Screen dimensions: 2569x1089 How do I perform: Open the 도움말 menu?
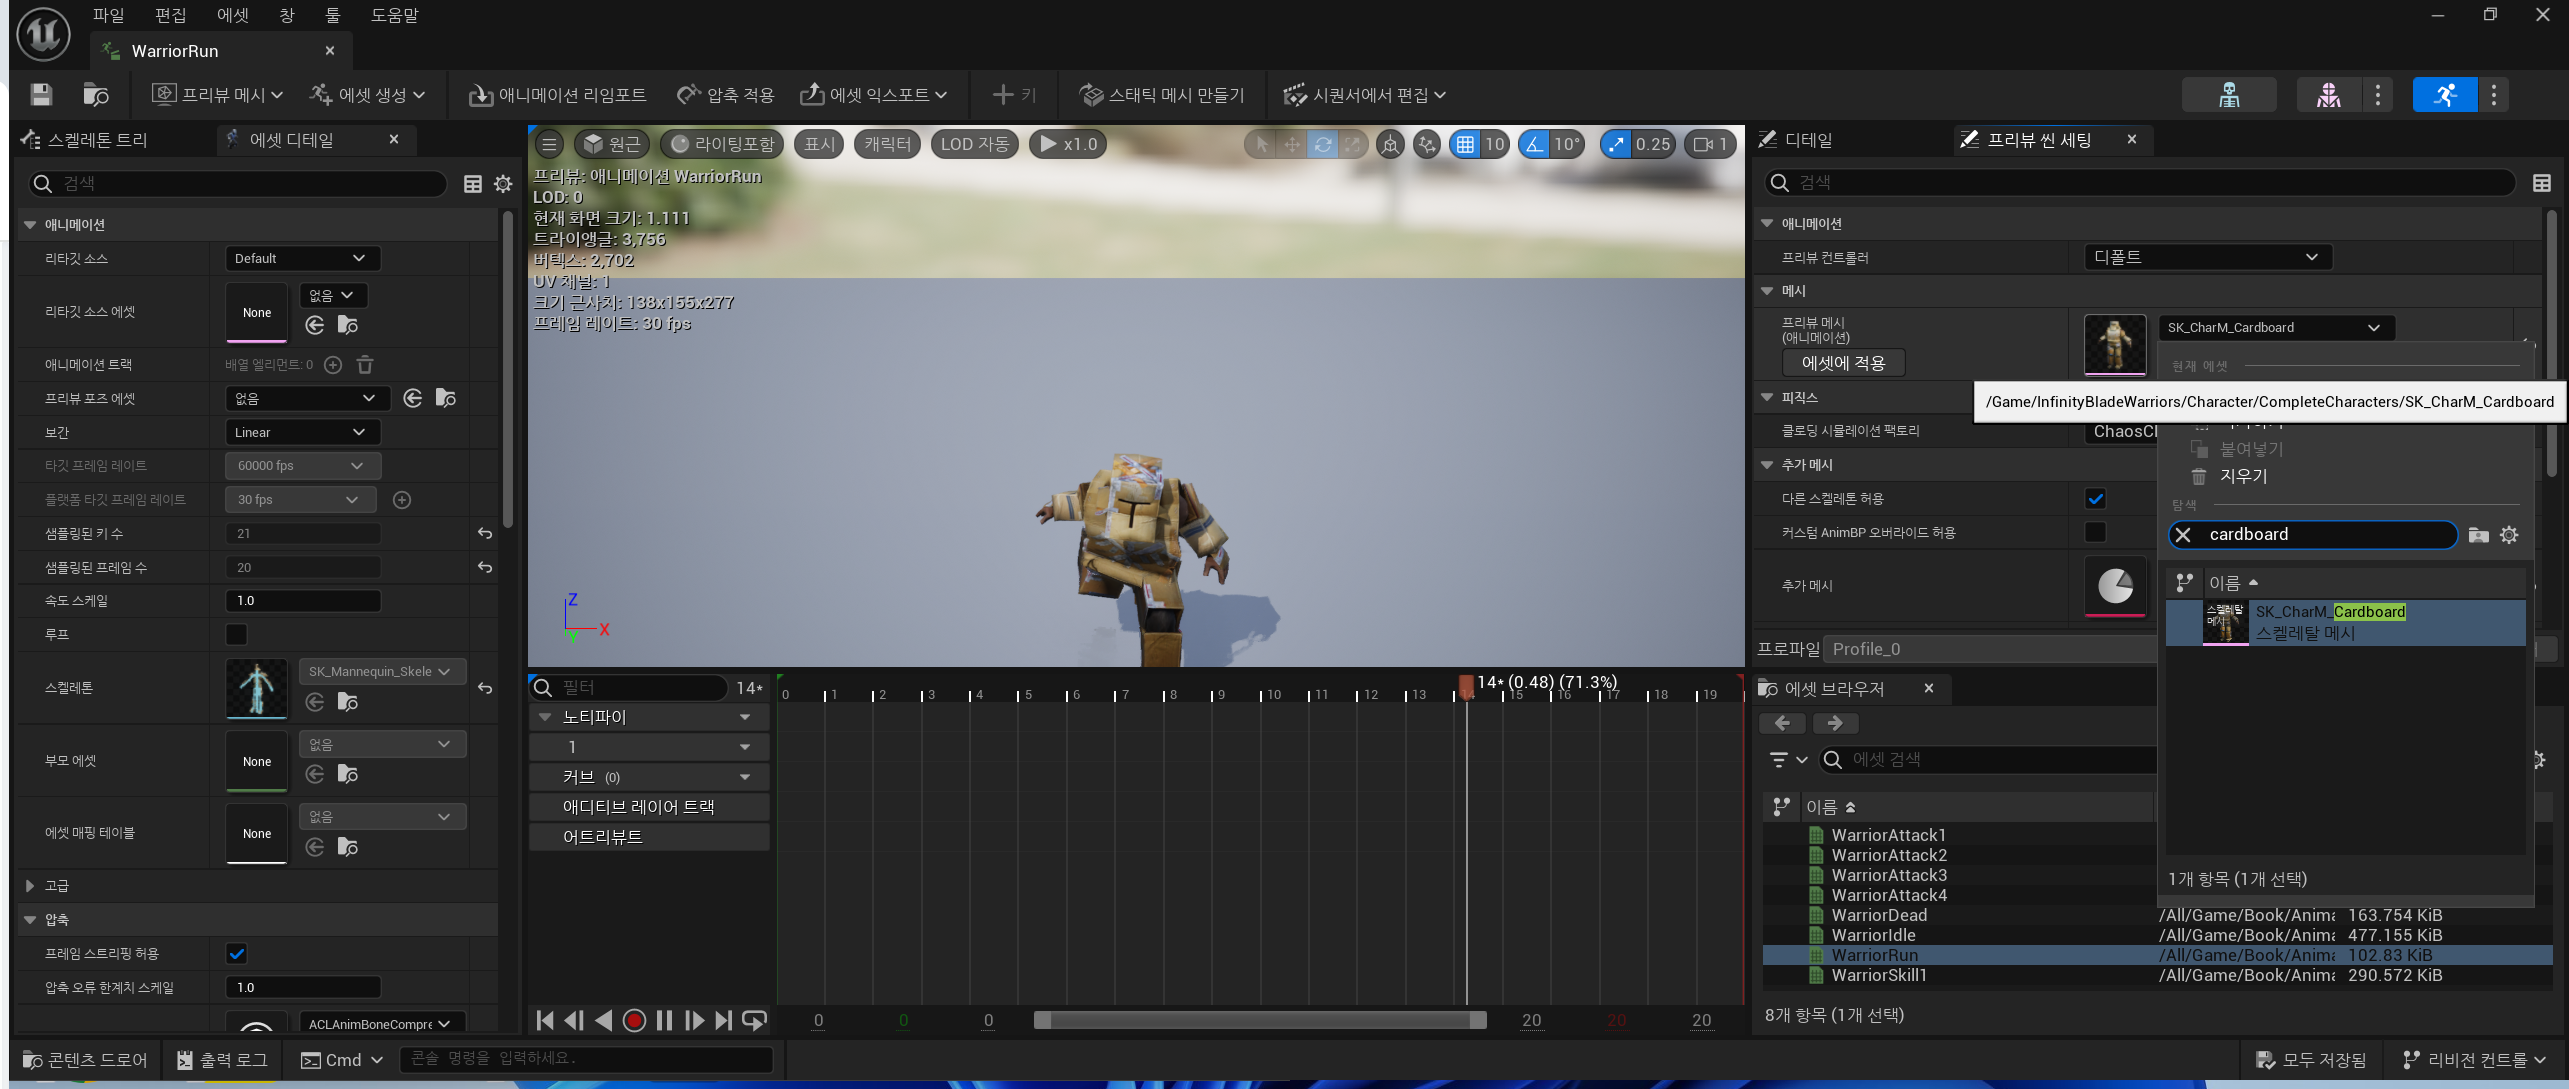tap(395, 15)
